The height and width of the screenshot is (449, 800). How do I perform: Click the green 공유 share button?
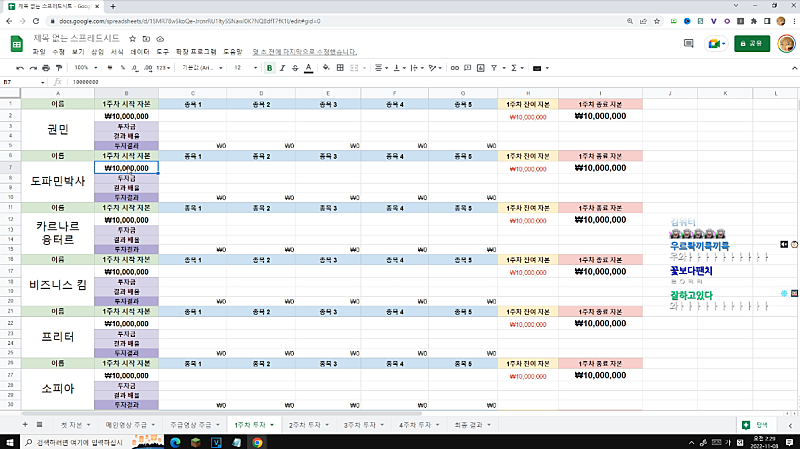pos(753,43)
